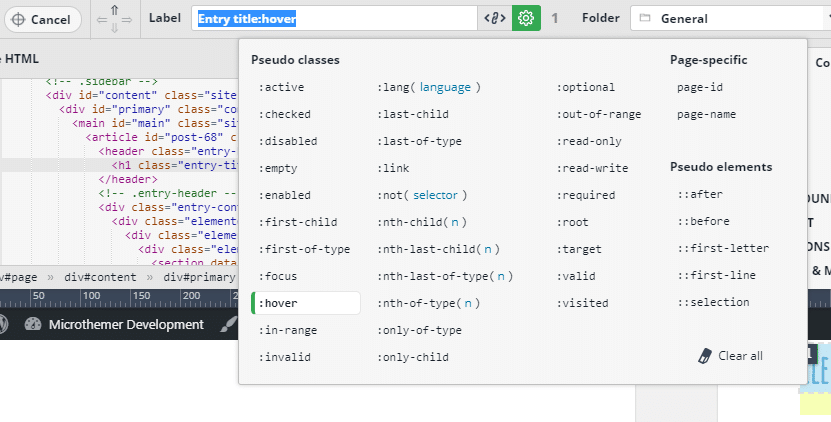This screenshot has height=422, width=831.
Task: Click the brush customize icon in admin bar
Action: coord(228,324)
